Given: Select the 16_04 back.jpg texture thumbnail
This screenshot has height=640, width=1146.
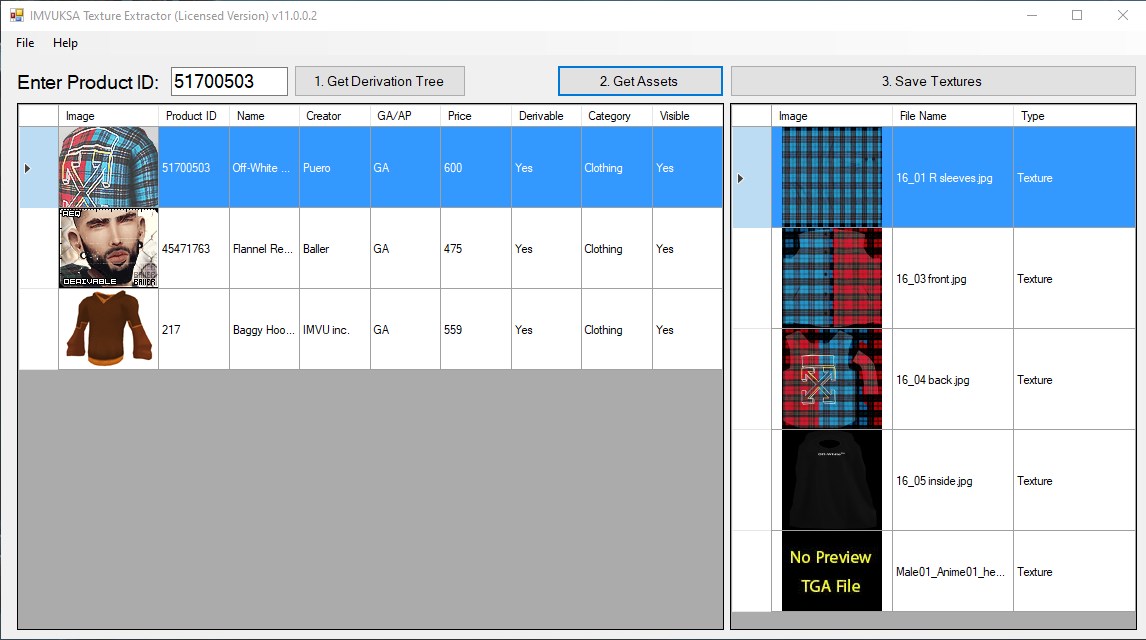Looking at the screenshot, I should pos(830,379).
